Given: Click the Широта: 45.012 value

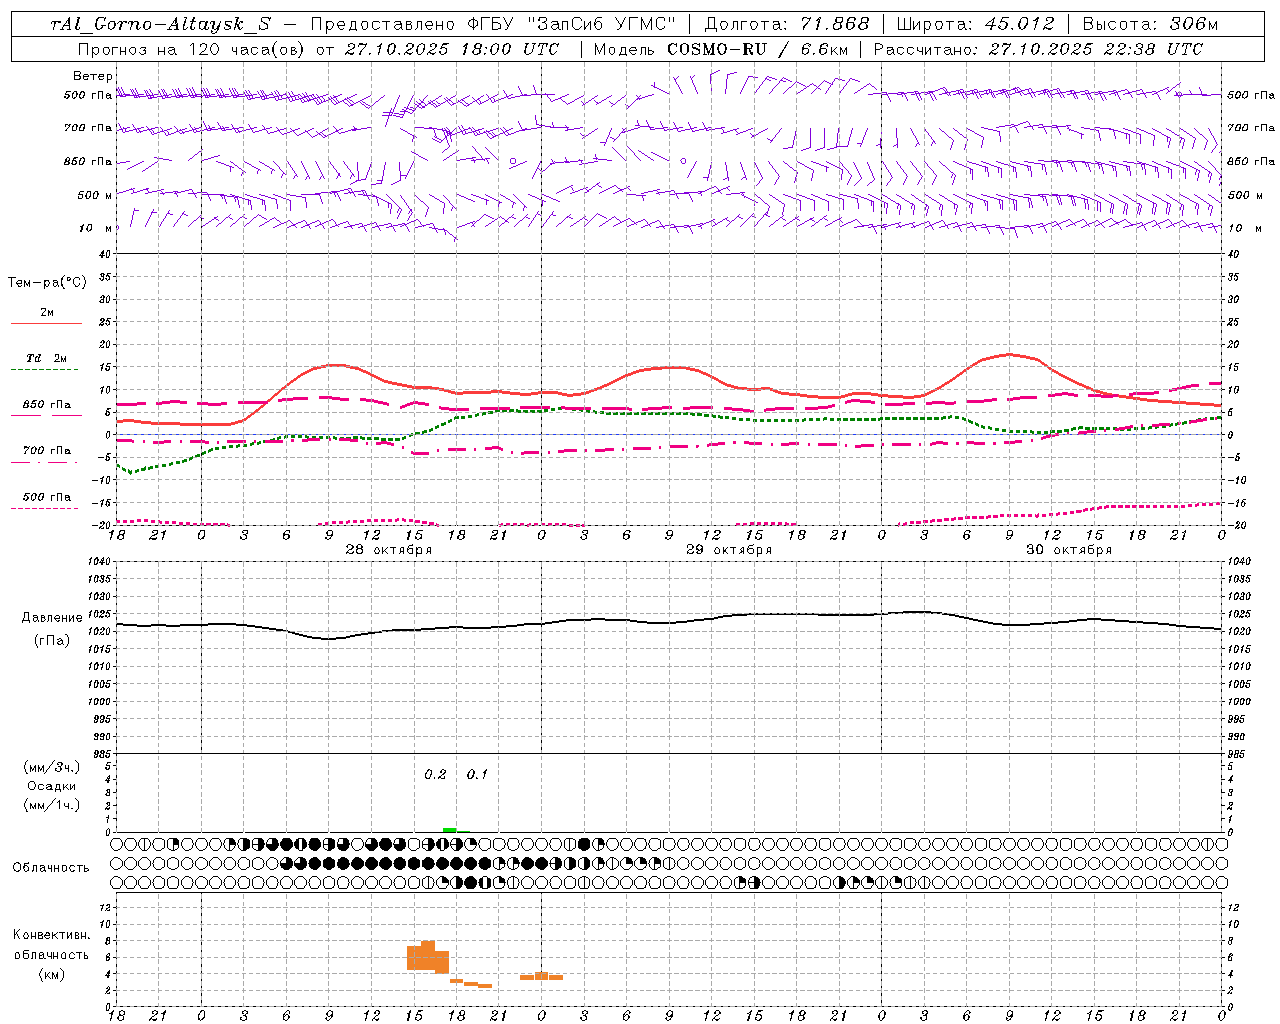Looking at the screenshot, I should [975, 24].
